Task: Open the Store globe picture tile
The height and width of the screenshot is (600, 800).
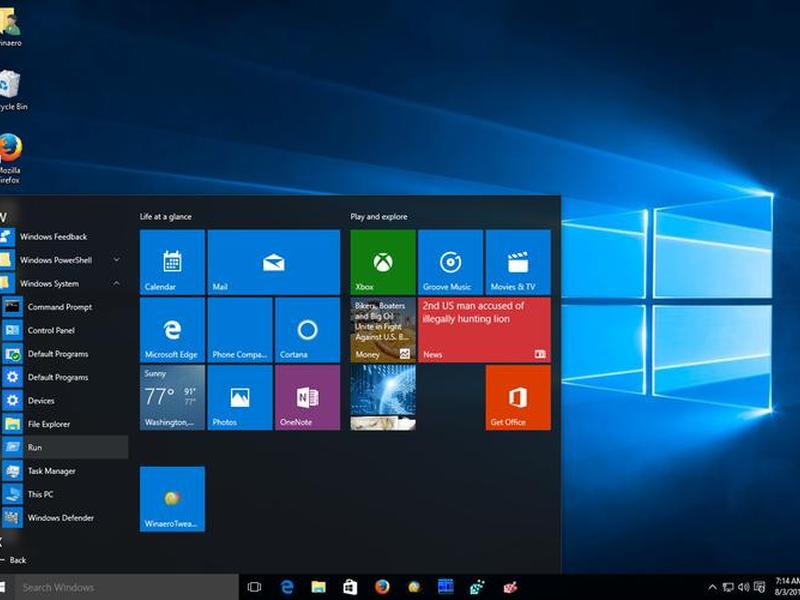Action: click(x=383, y=397)
